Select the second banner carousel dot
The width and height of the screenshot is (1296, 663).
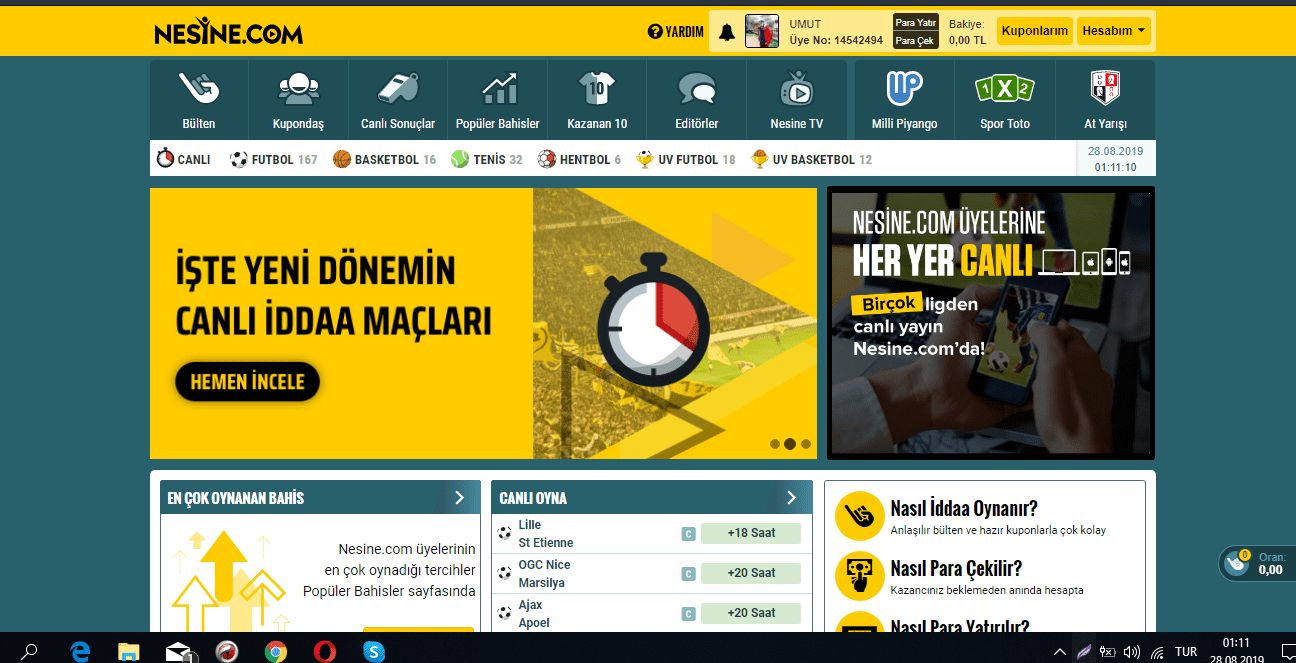pos(790,444)
